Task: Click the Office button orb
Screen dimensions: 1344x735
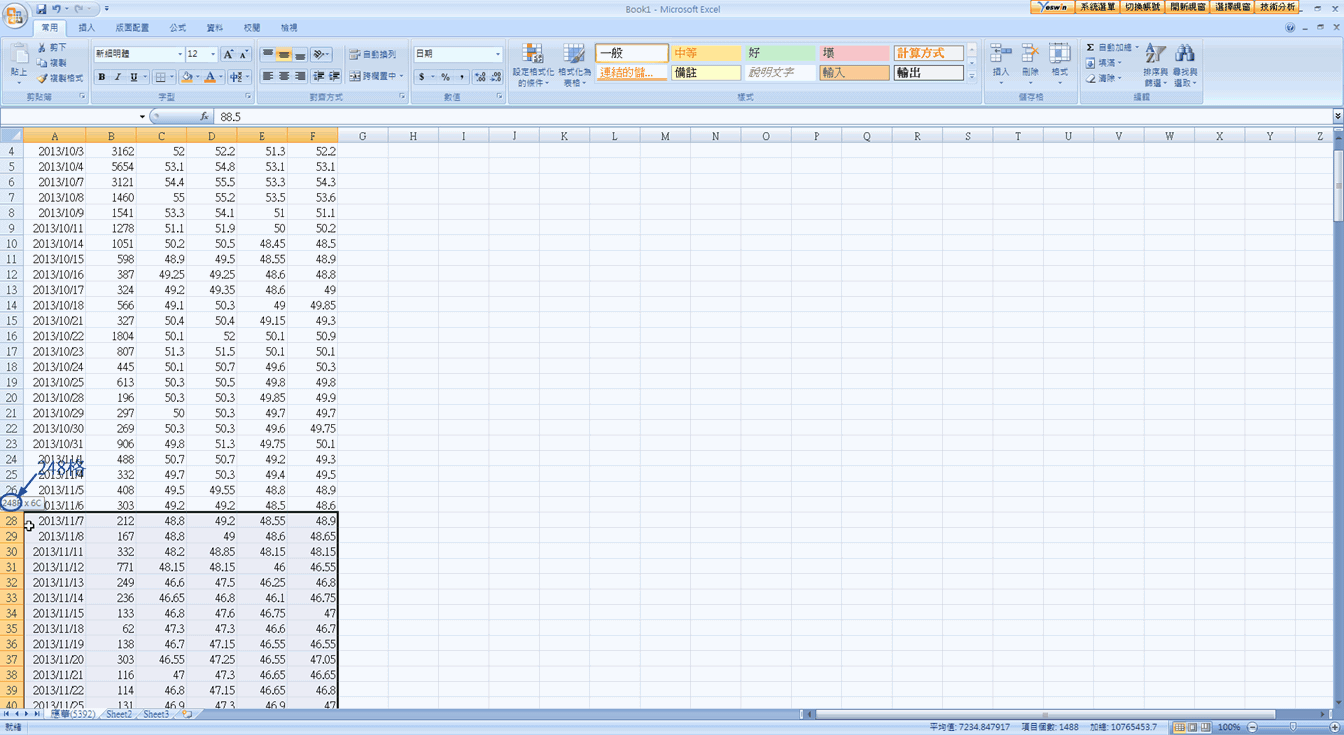Action: click(15, 16)
